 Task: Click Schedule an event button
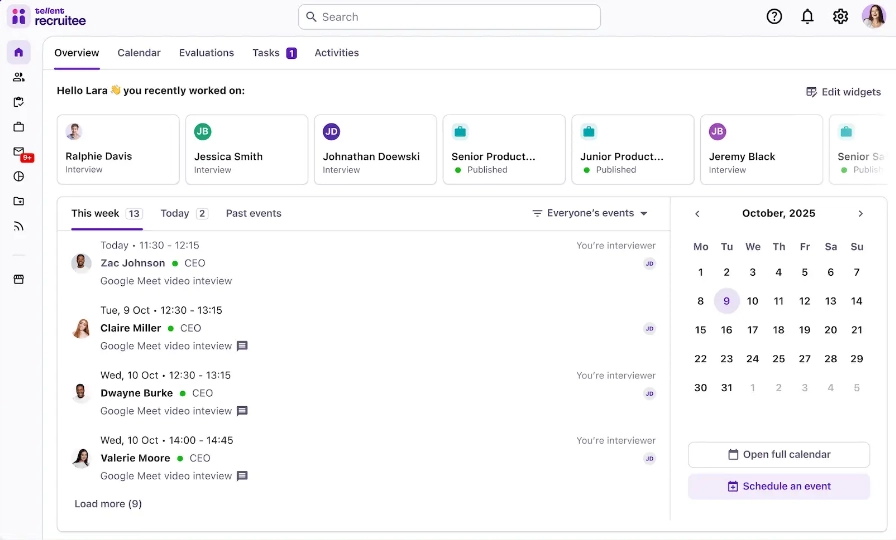pyautogui.click(x=779, y=486)
